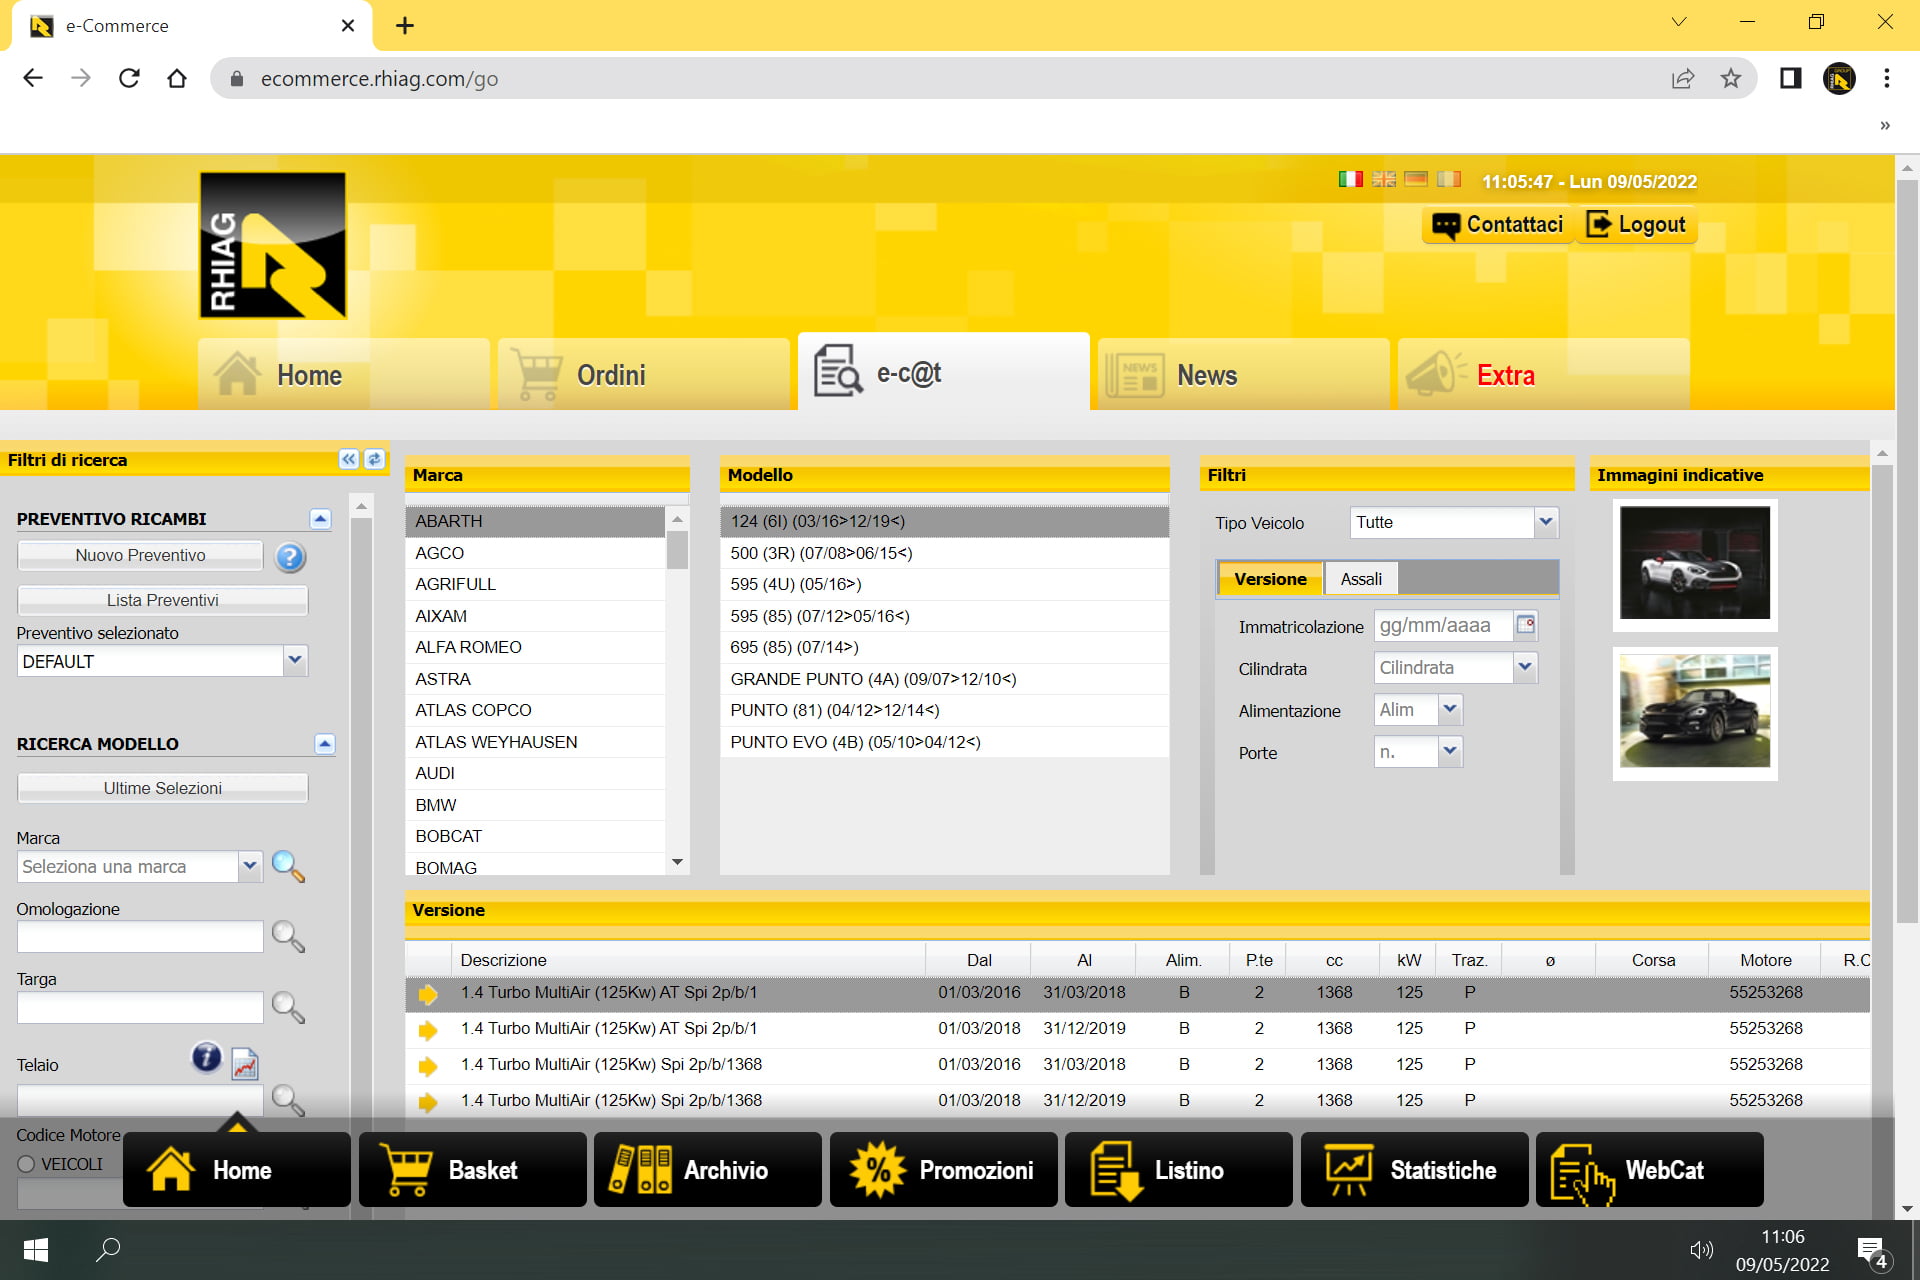Click the Omologazione input field

(140, 937)
